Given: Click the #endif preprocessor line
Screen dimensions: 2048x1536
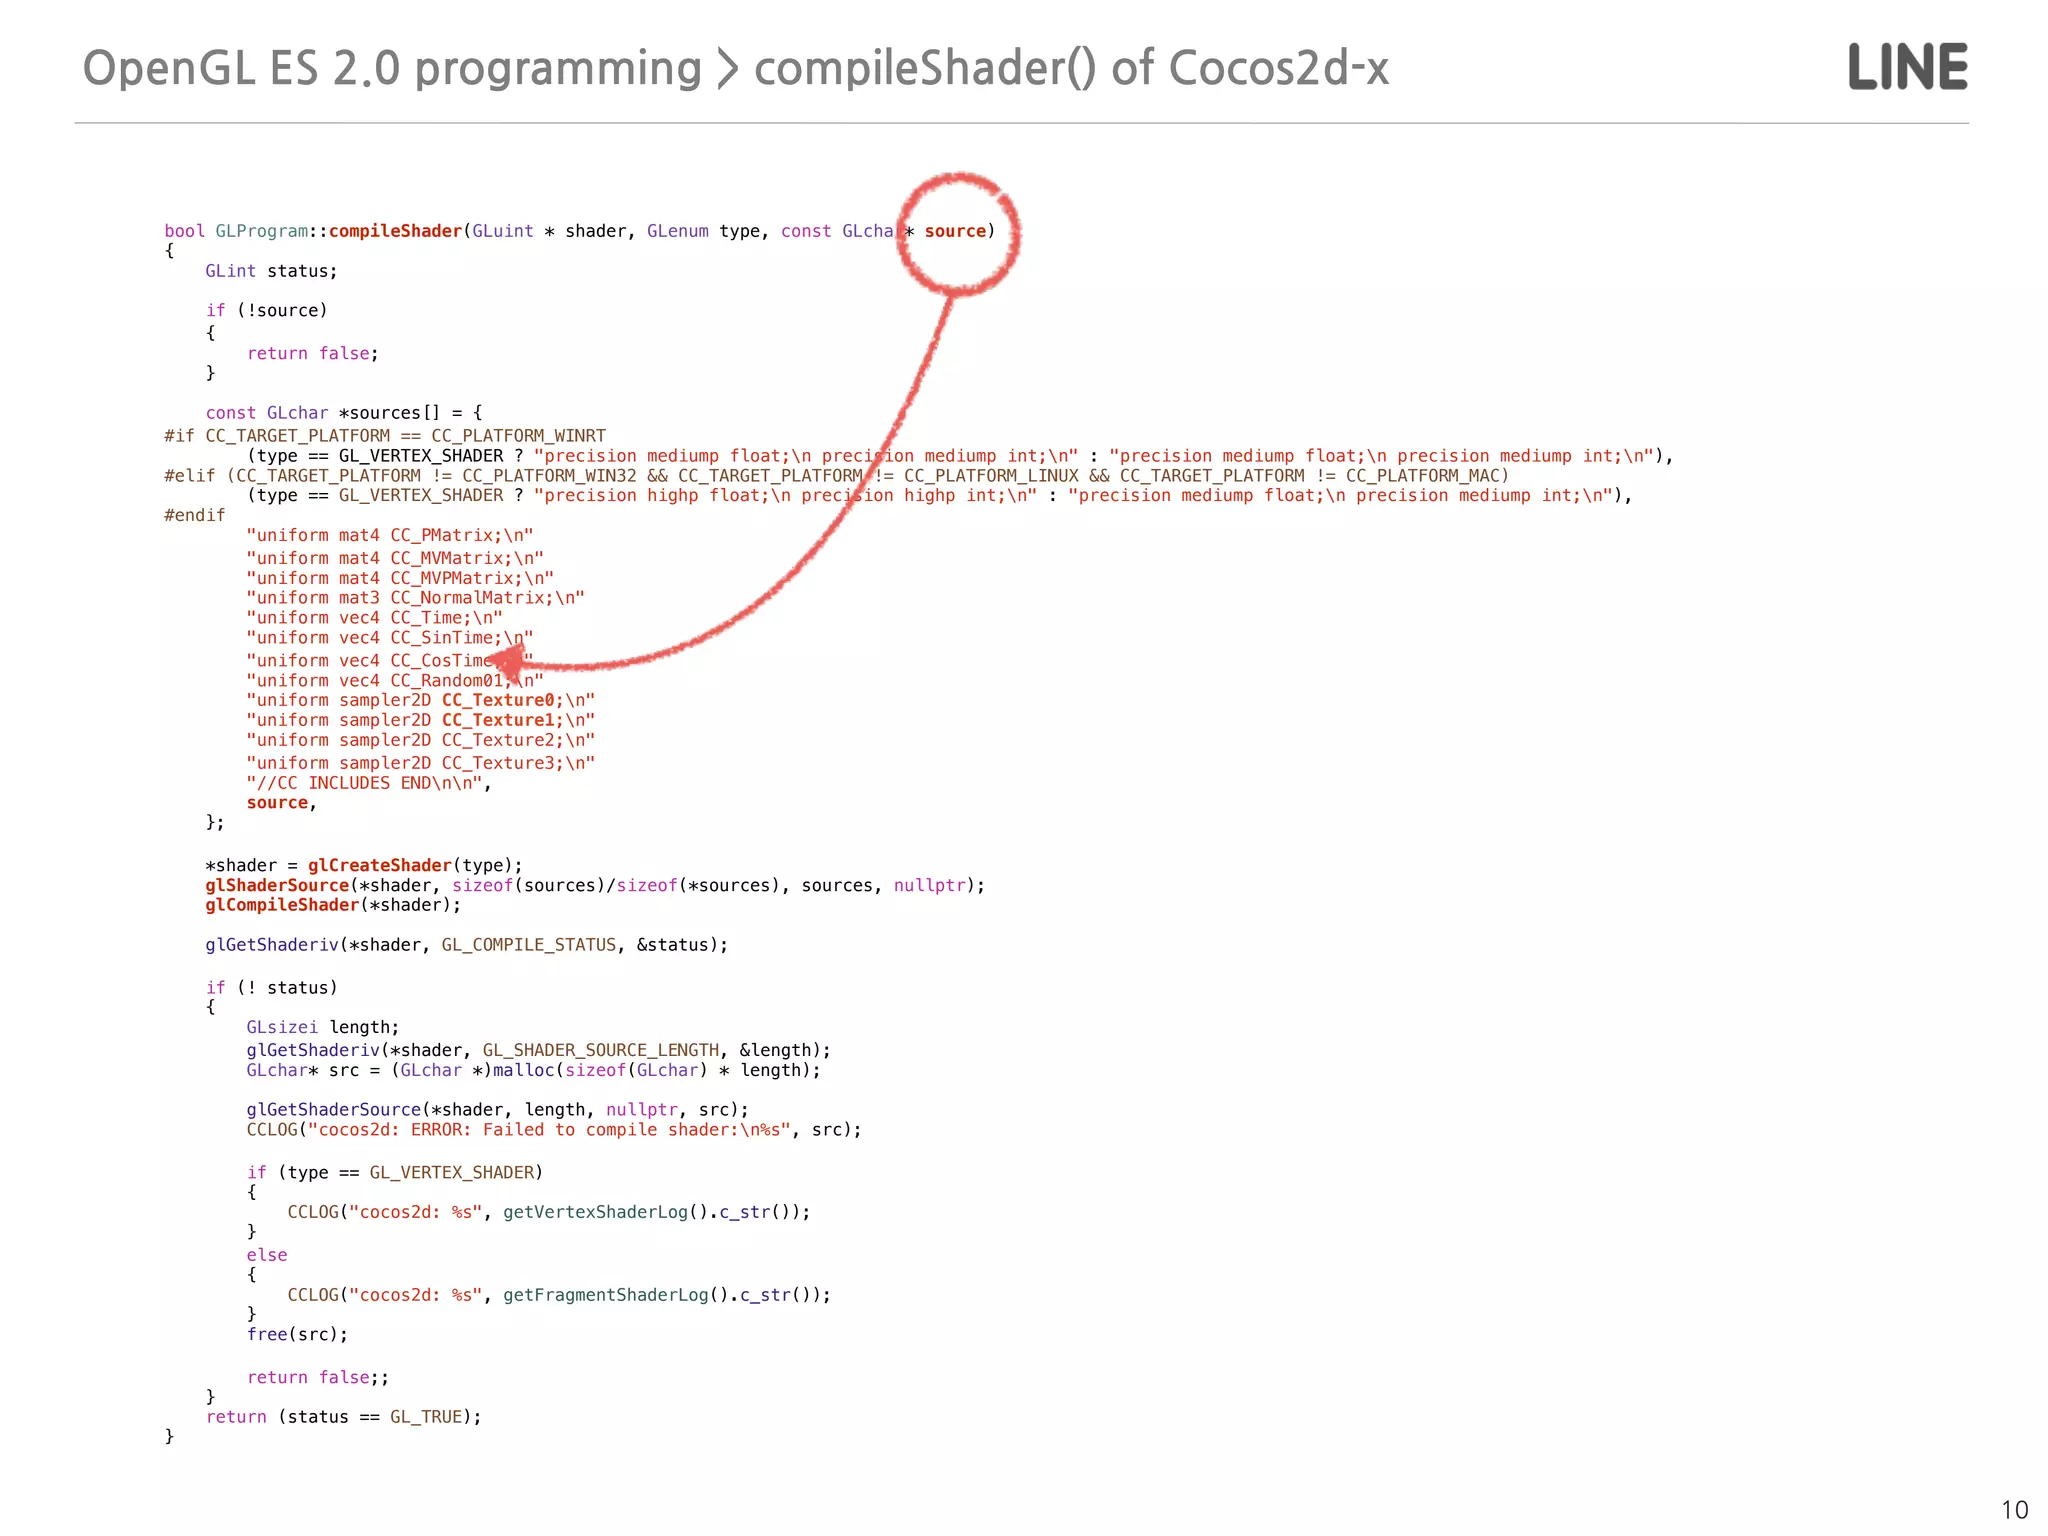Looking at the screenshot, I should [195, 515].
